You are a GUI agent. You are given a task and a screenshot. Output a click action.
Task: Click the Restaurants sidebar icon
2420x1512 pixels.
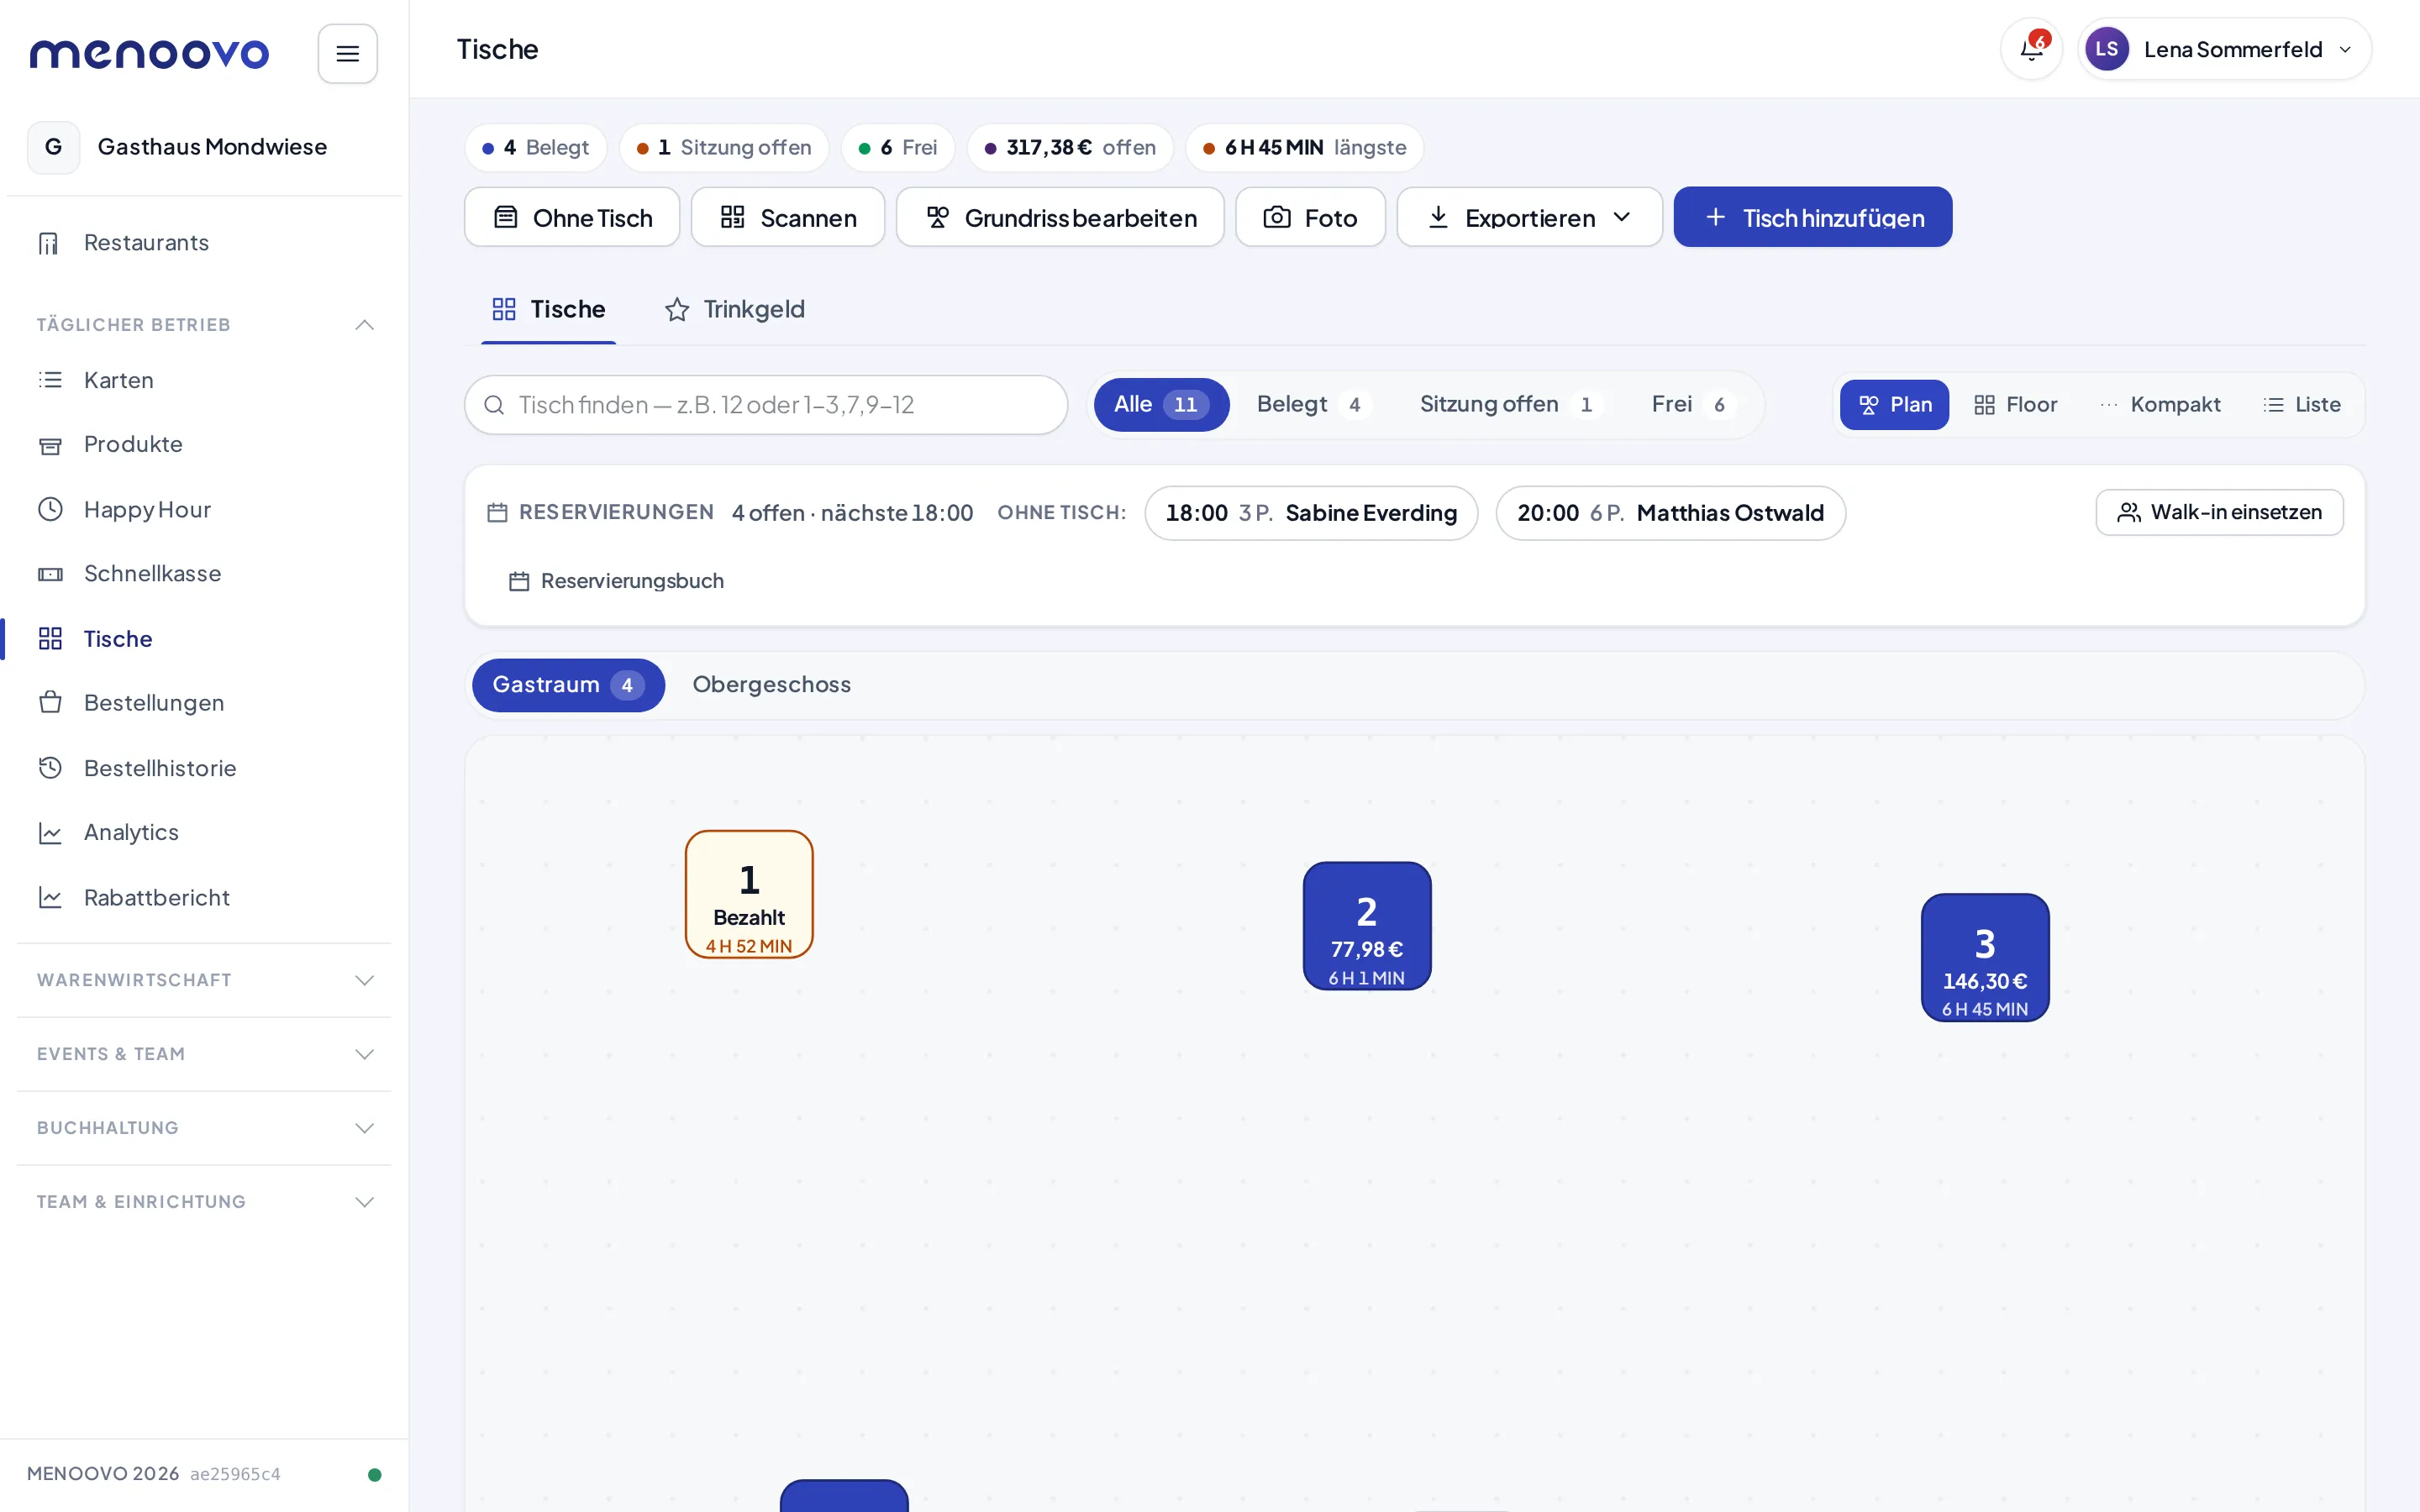click(x=49, y=243)
